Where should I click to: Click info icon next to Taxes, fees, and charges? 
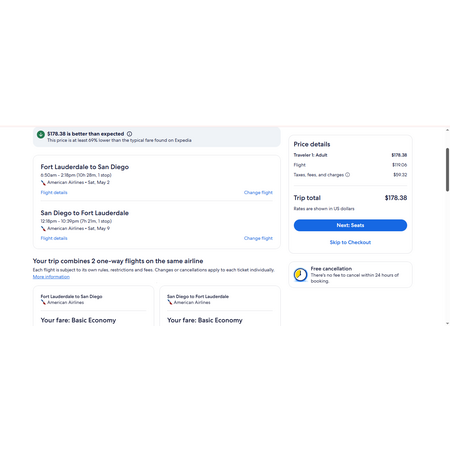click(x=348, y=175)
